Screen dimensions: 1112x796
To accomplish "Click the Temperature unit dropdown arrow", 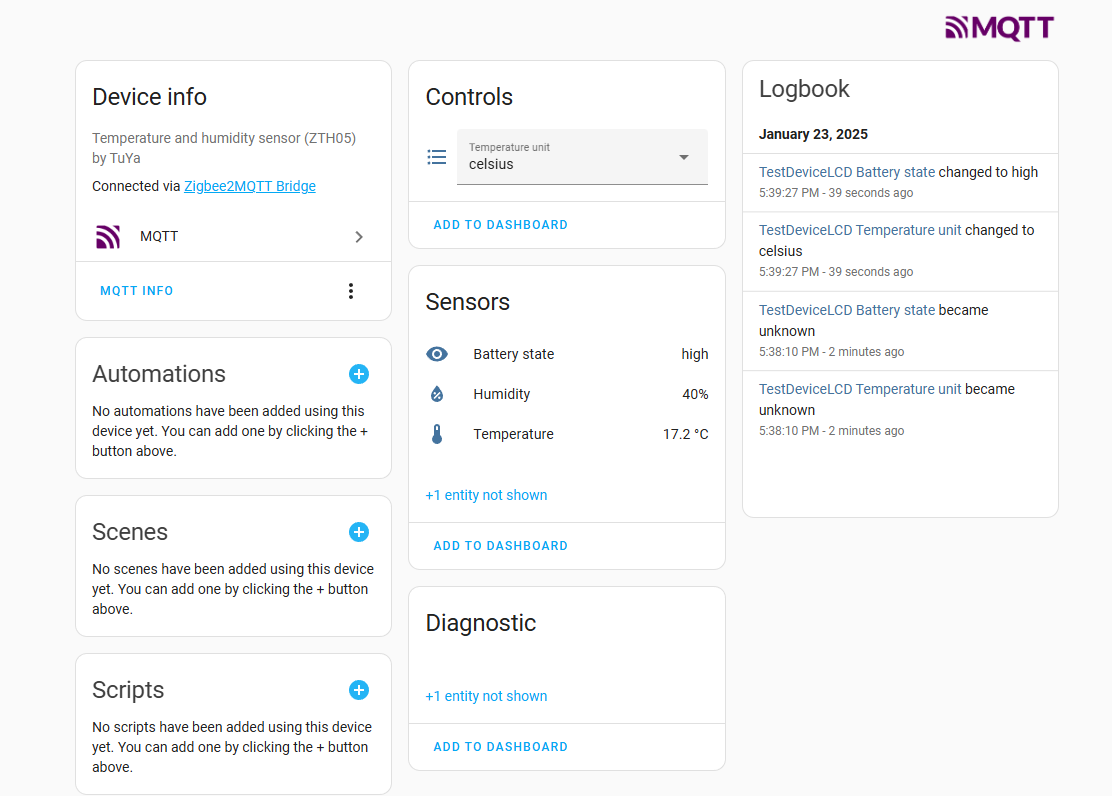I will 684,157.
